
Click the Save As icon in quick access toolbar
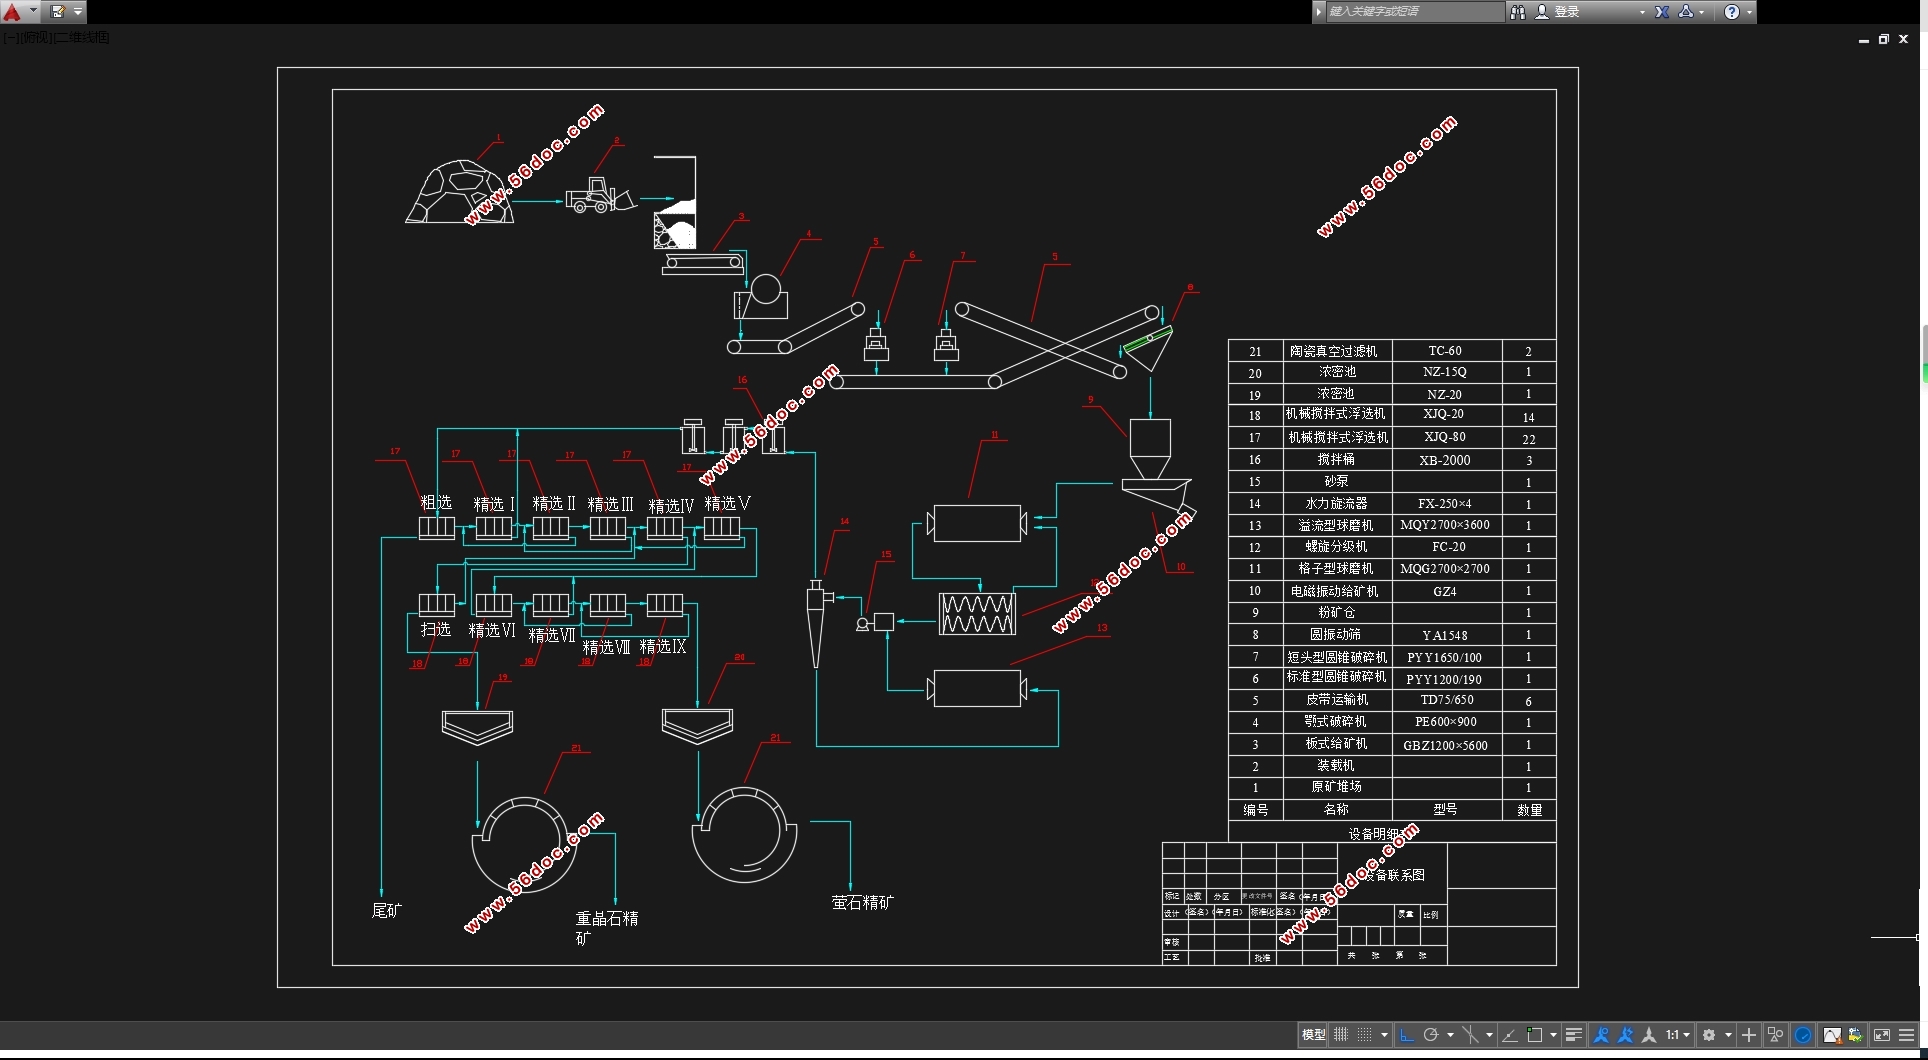(58, 12)
